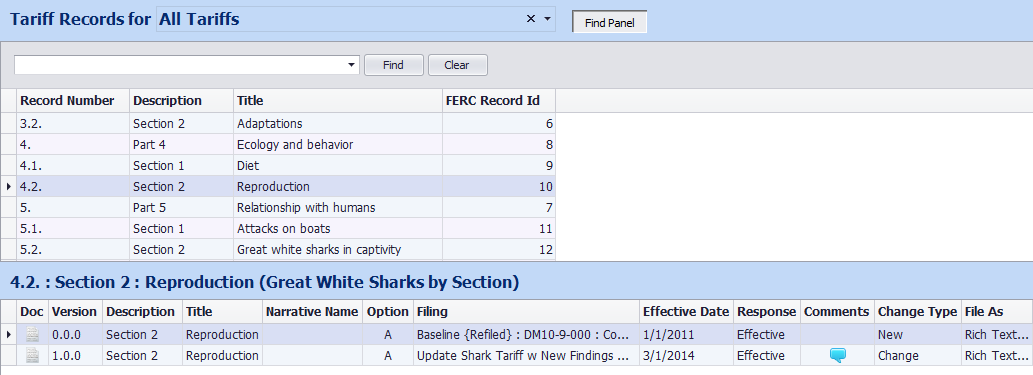
Task: Click Update Shark Tariff filing cell
Action: click(526, 356)
